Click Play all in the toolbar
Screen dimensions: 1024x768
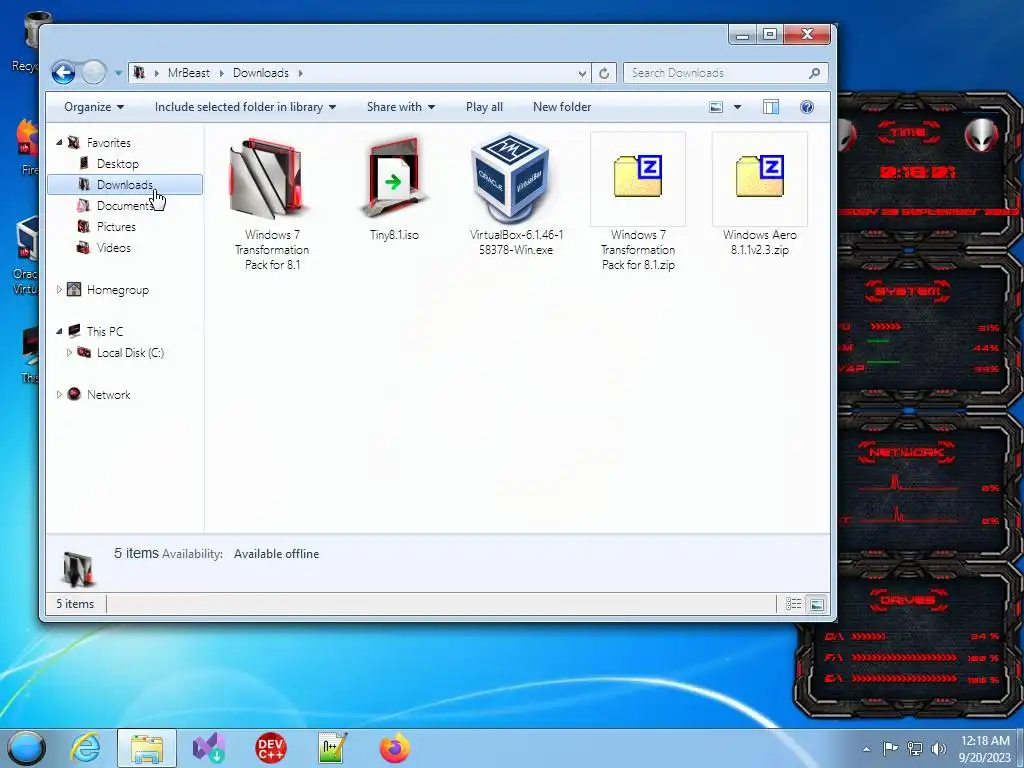(x=484, y=107)
